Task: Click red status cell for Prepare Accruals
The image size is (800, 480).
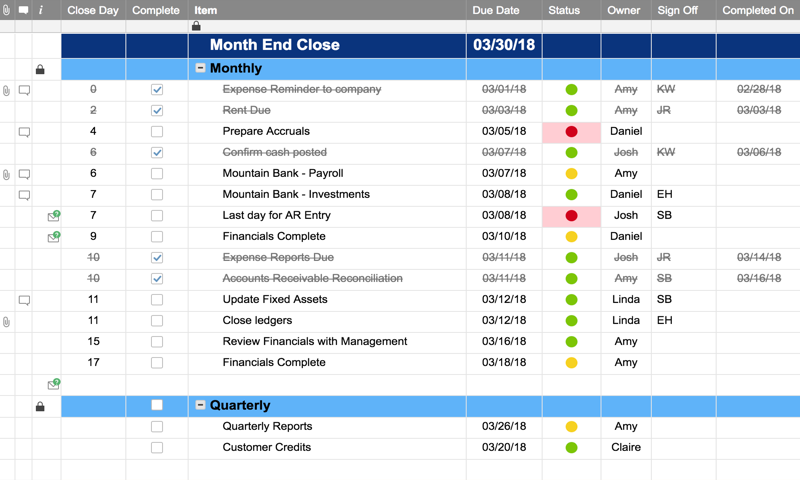Action: pos(571,132)
